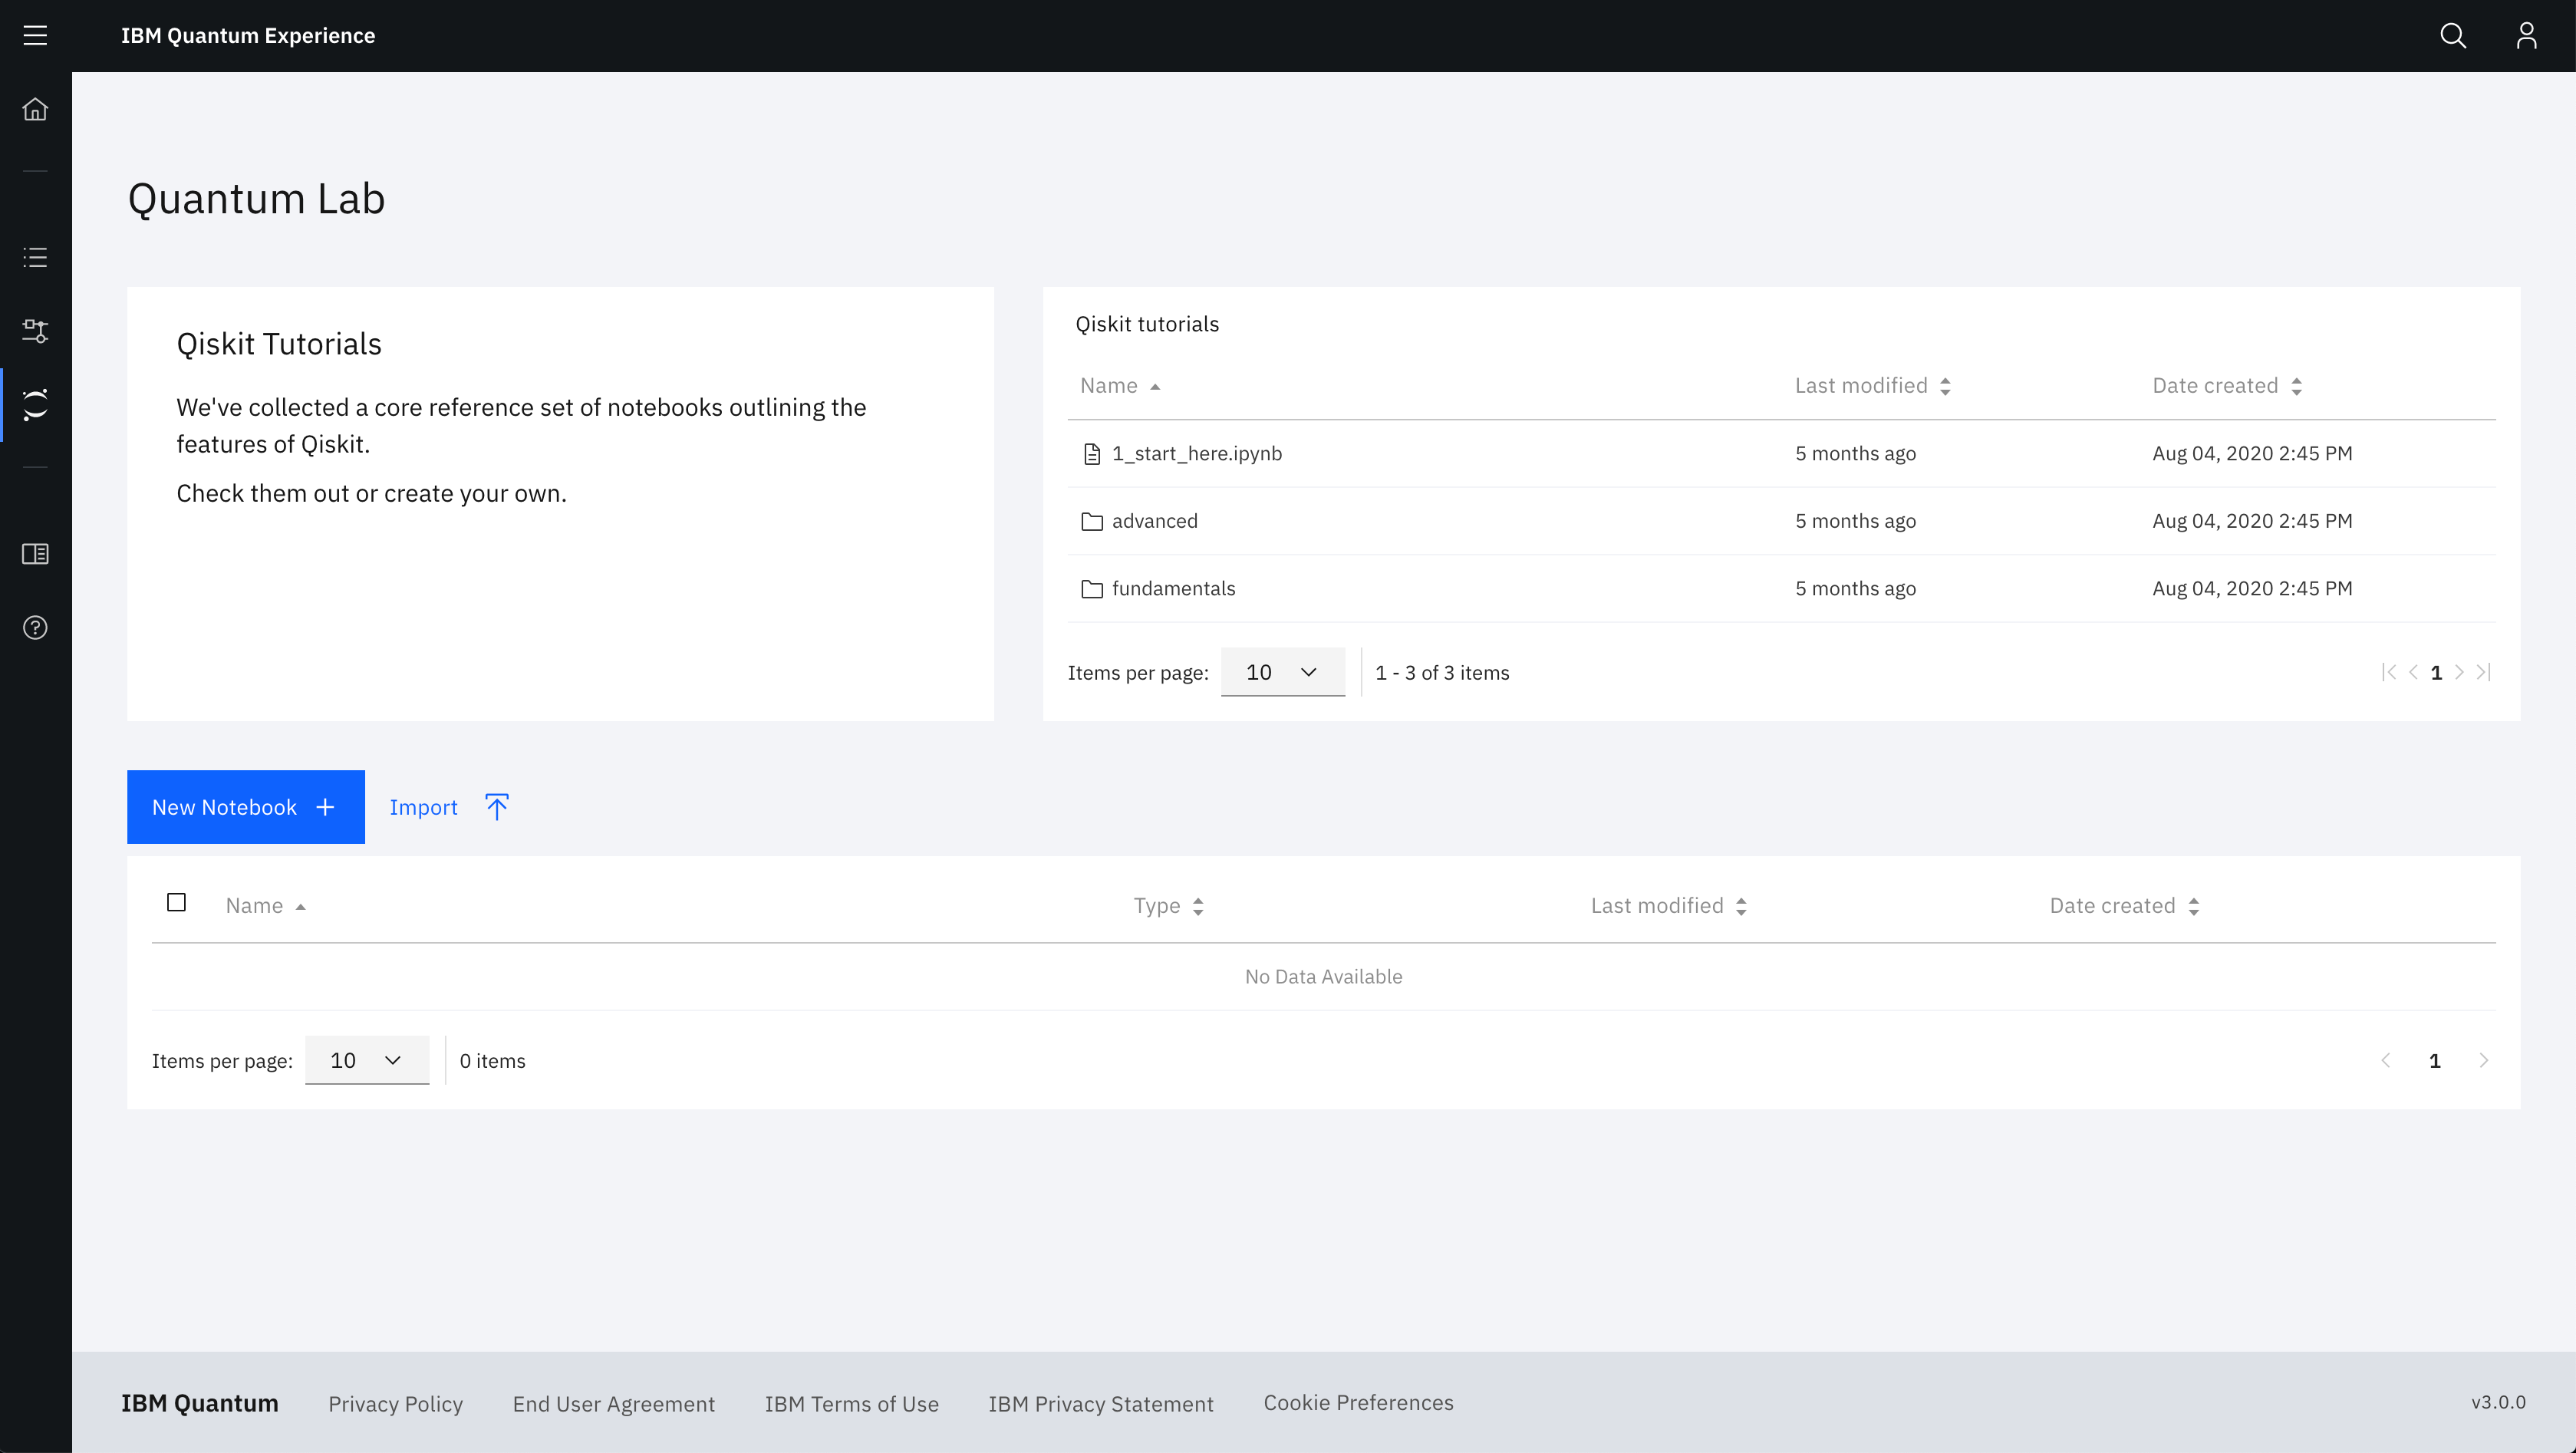Open the advanced tutorials folder
Viewport: 2576px width, 1453px height.
1154,521
